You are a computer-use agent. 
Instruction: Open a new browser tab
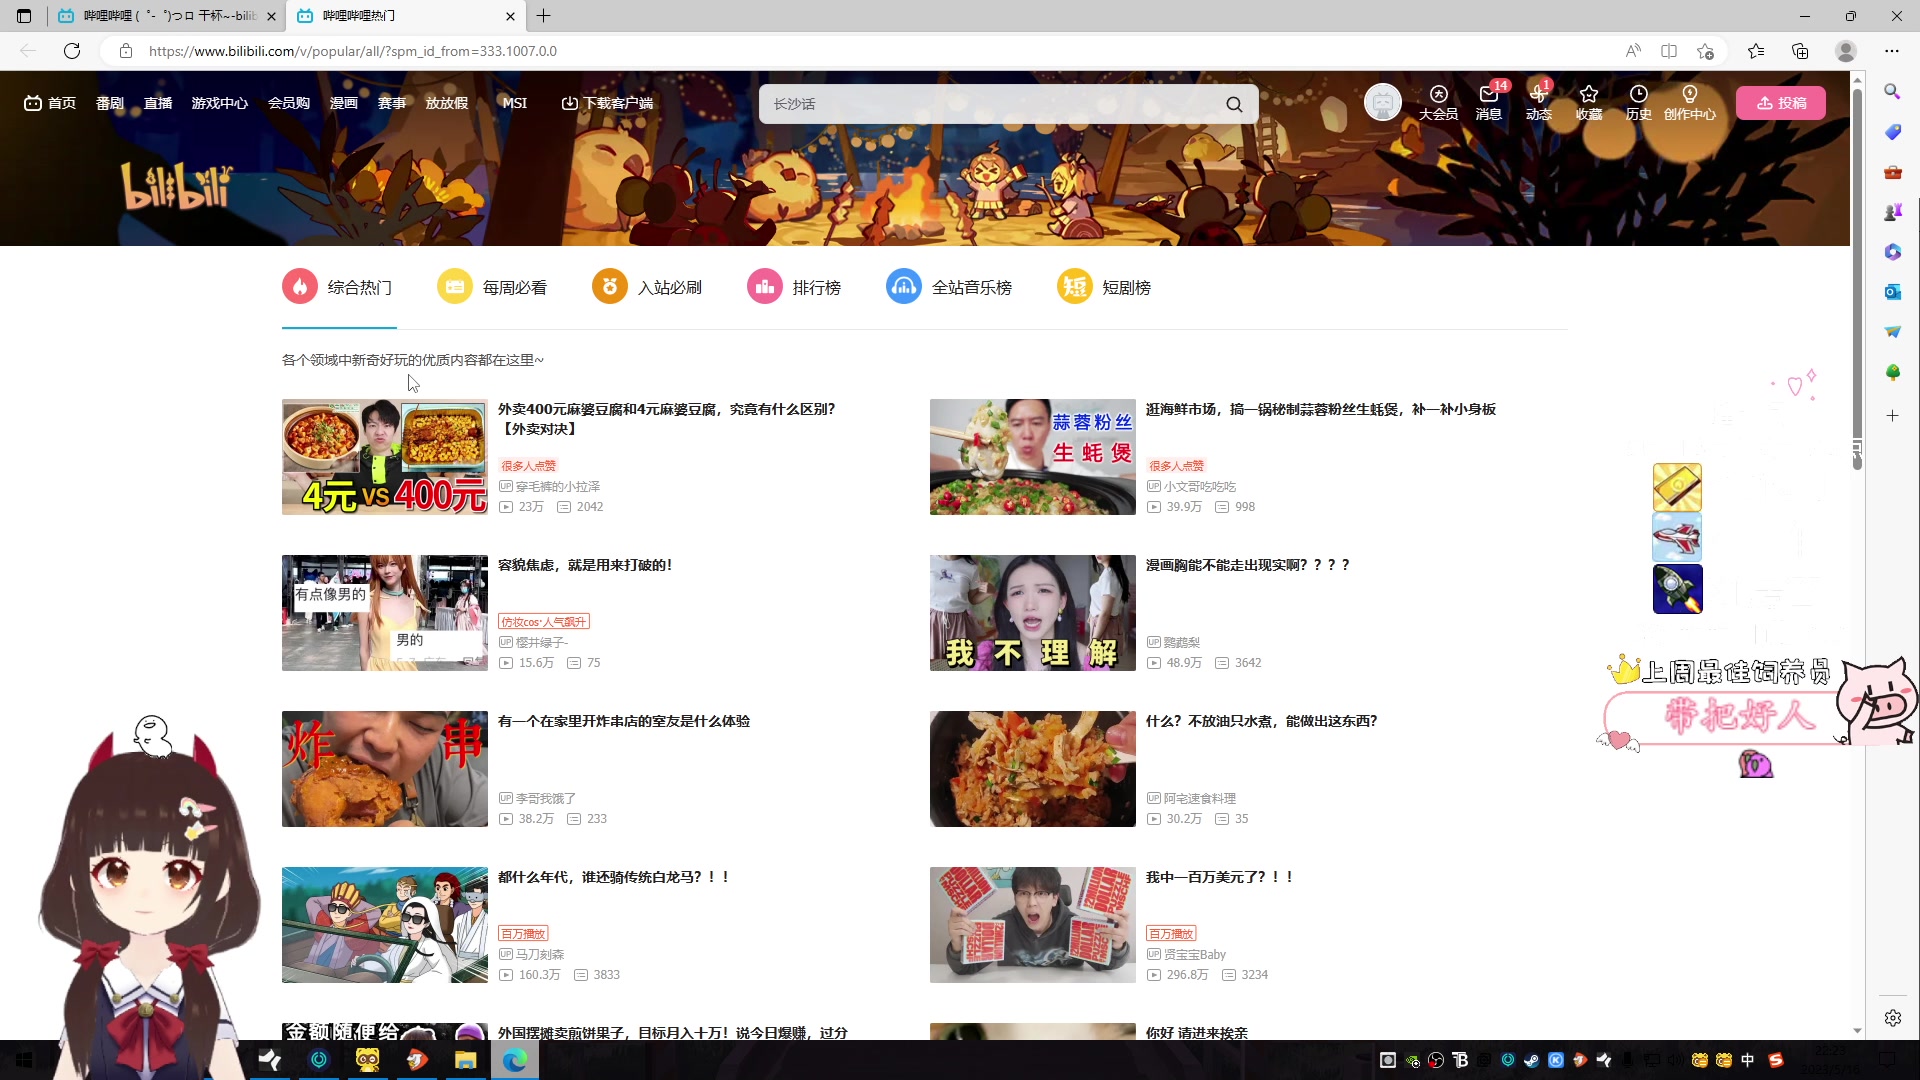coord(544,16)
